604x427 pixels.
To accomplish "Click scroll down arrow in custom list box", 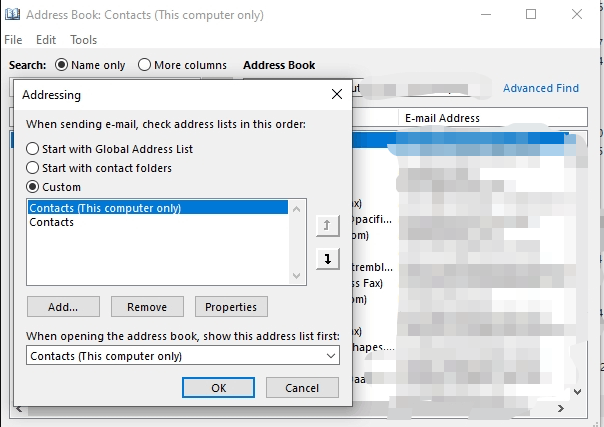I will click(x=297, y=276).
